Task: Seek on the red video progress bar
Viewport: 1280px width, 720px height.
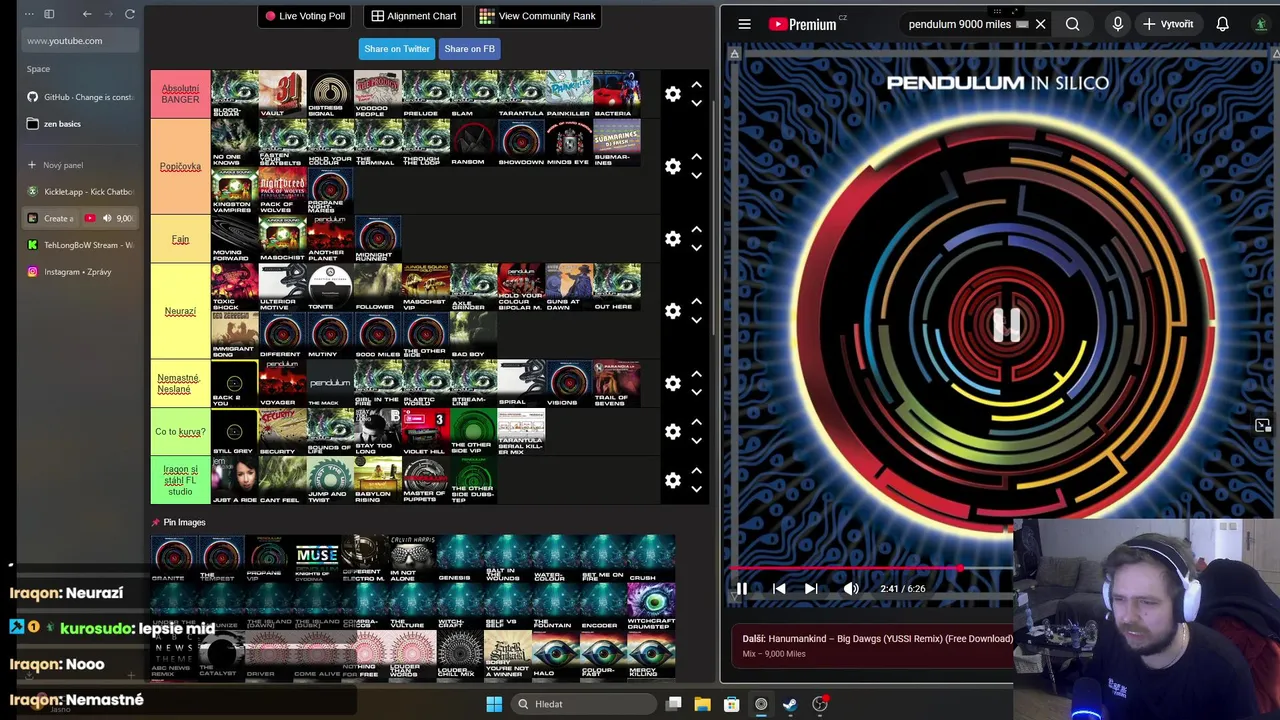Action: click(x=872, y=569)
